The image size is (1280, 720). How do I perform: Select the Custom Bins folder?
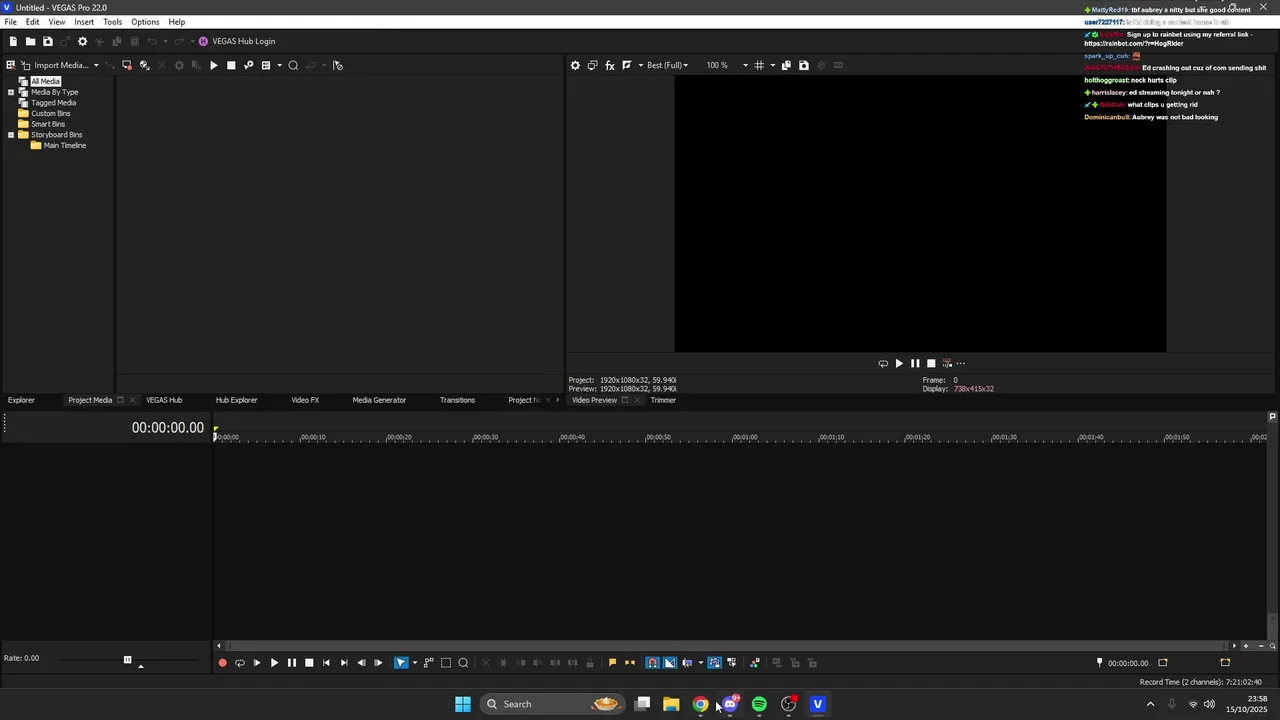click(x=50, y=113)
